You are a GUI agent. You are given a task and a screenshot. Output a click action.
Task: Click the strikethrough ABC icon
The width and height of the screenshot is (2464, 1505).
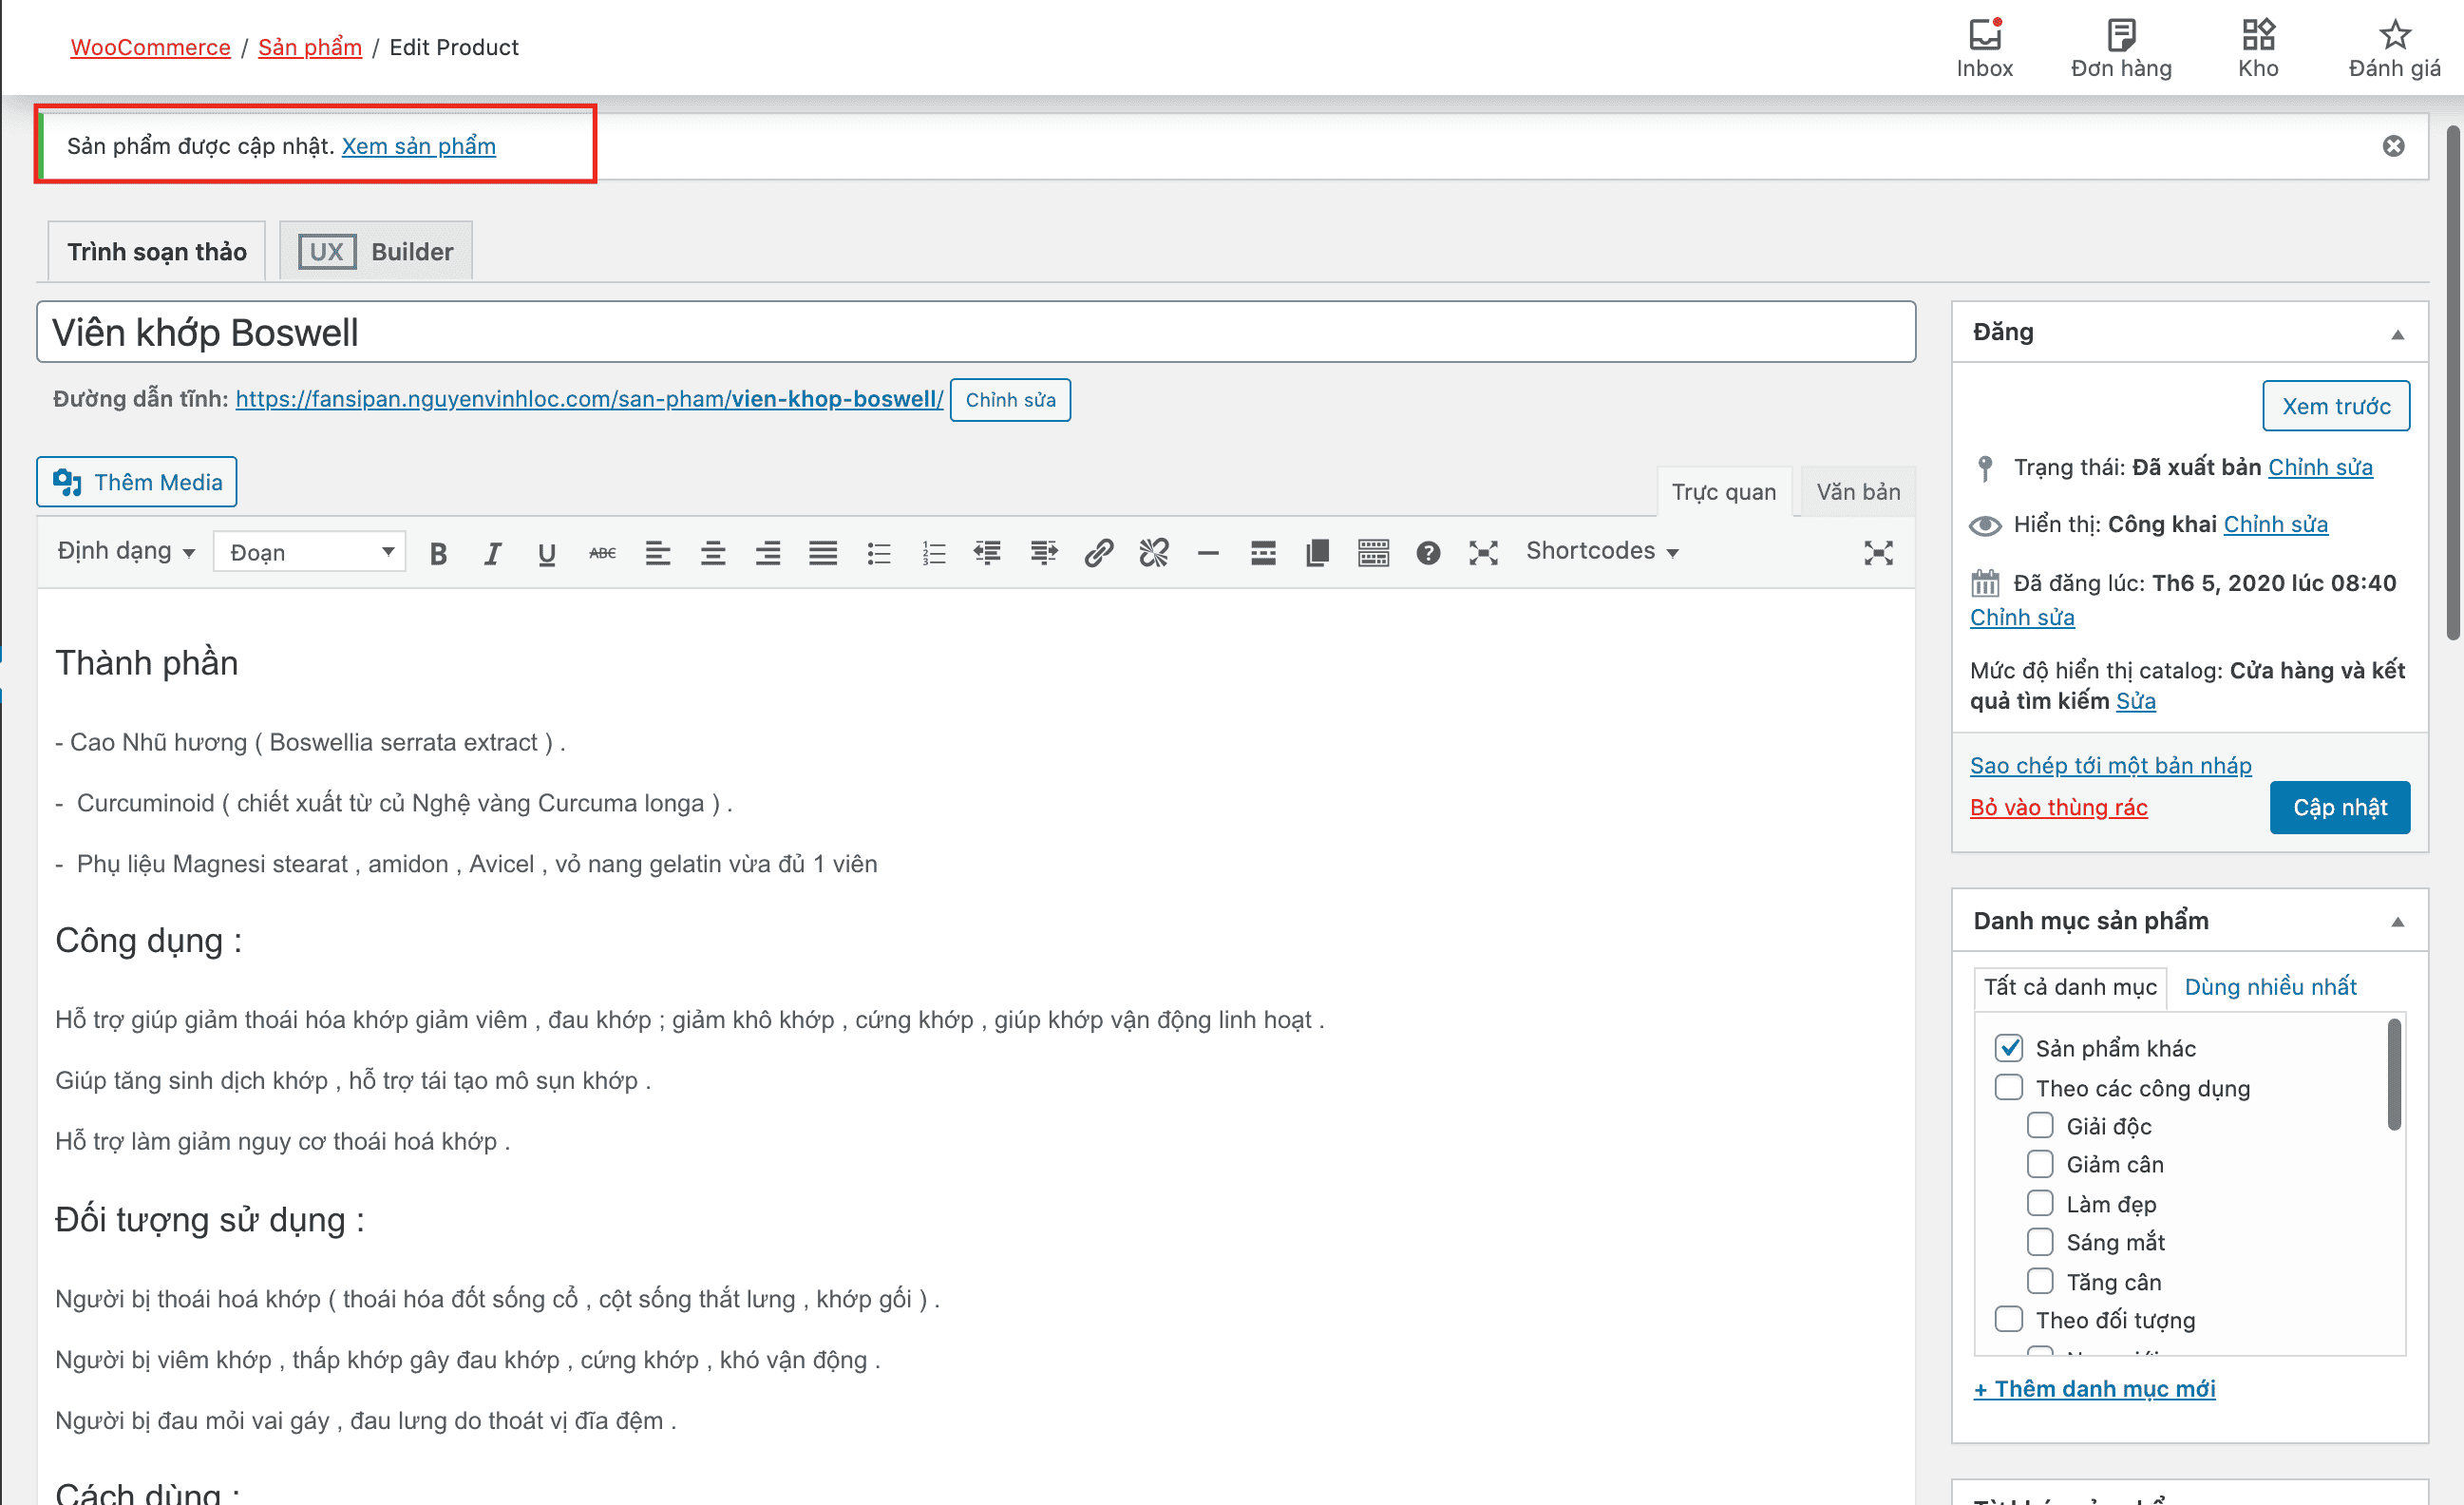tap(602, 553)
